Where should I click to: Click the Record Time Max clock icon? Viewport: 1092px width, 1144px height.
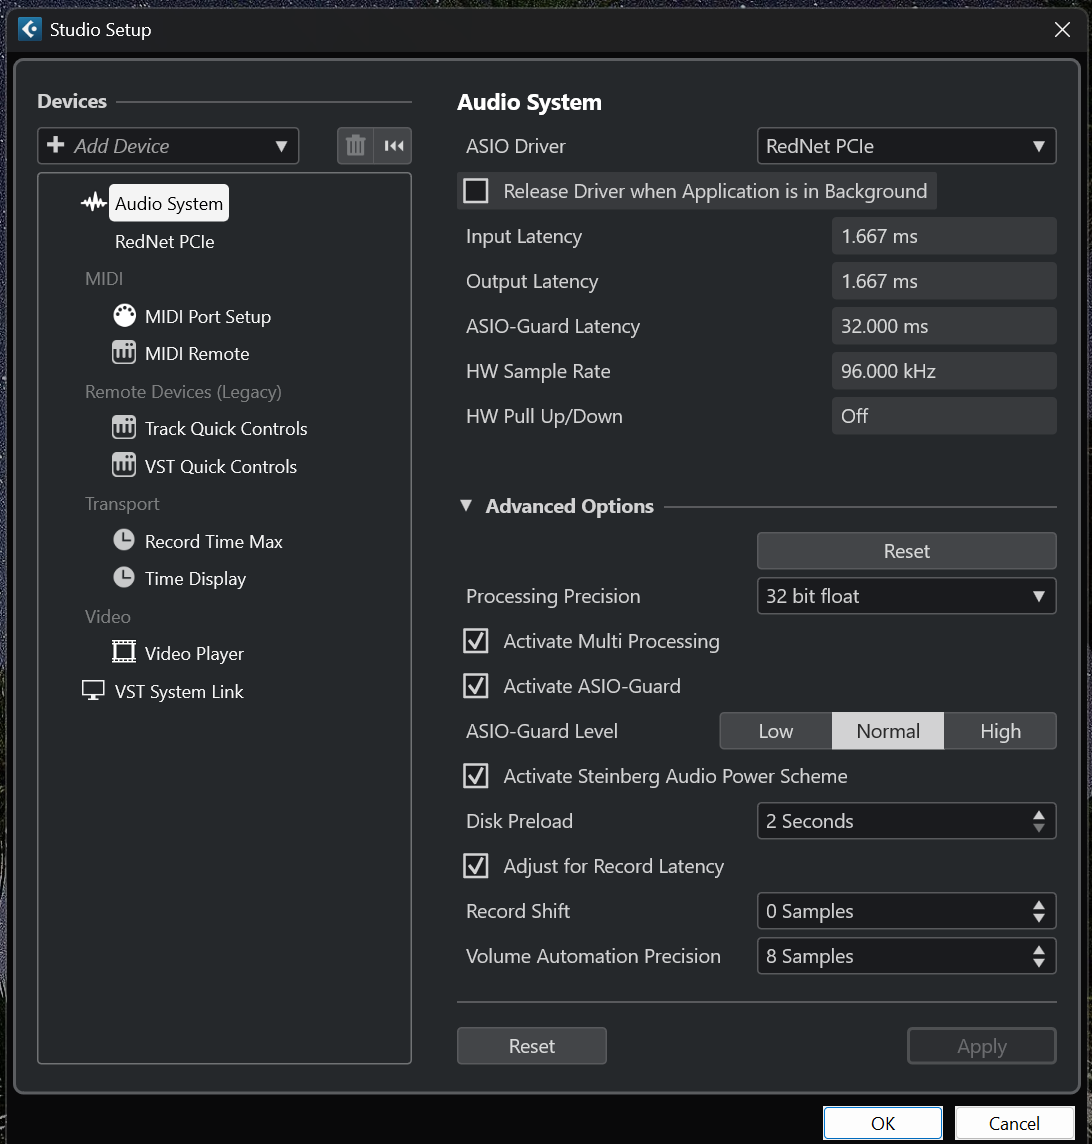tap(124, 541)
